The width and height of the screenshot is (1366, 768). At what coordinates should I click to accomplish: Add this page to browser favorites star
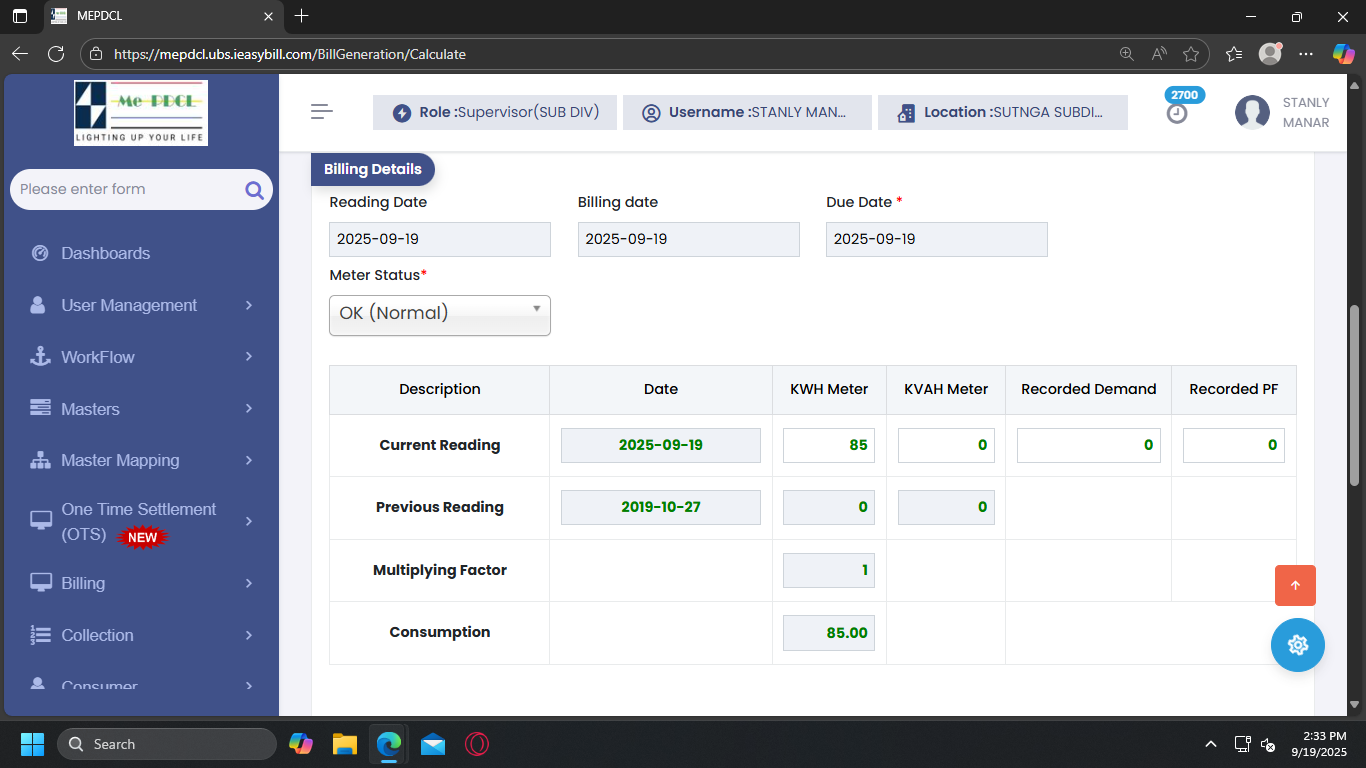coord(1191,54)
